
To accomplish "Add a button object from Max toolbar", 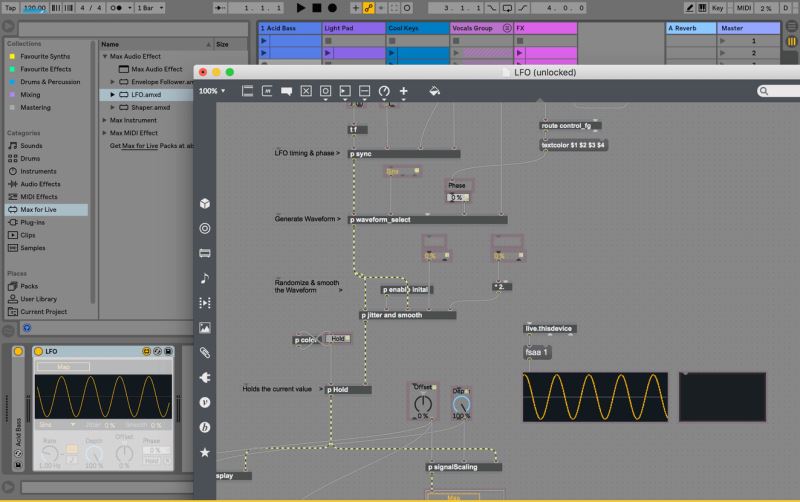I will [325, 91].
